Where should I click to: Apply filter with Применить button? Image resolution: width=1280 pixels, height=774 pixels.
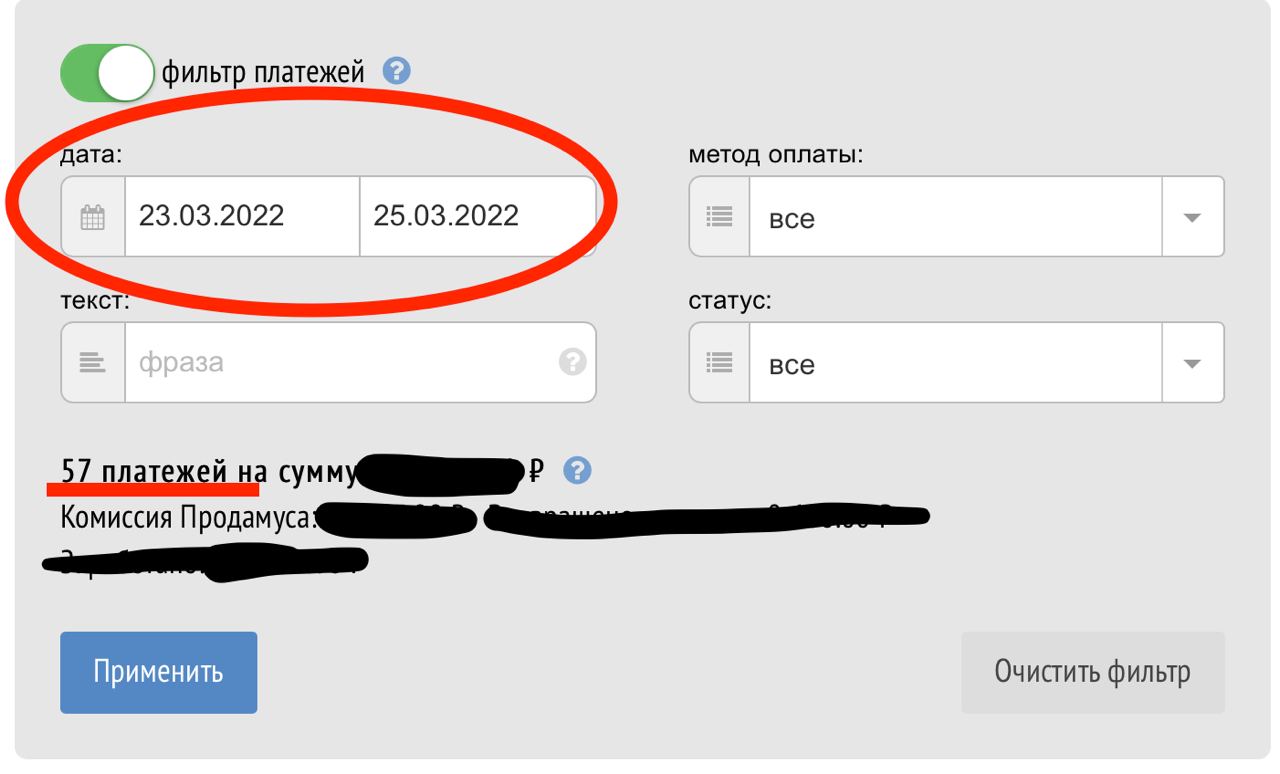pyautogui.click(x=159, y=672)
